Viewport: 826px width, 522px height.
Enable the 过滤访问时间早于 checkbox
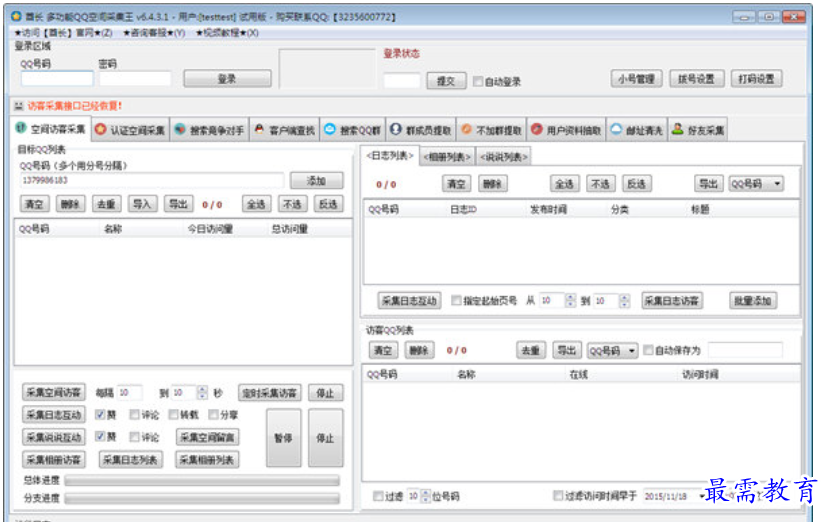point(558,496)
